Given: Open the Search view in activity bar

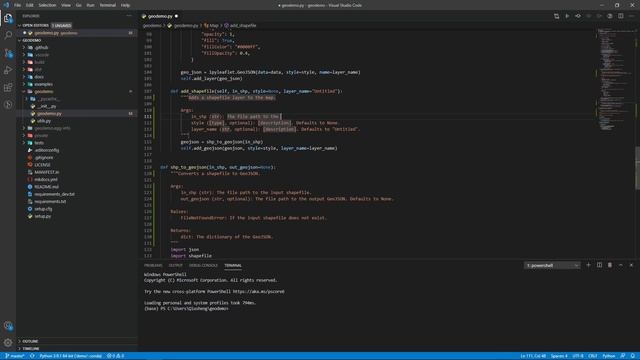Looking at the screenshot, I should click(8, 35).
